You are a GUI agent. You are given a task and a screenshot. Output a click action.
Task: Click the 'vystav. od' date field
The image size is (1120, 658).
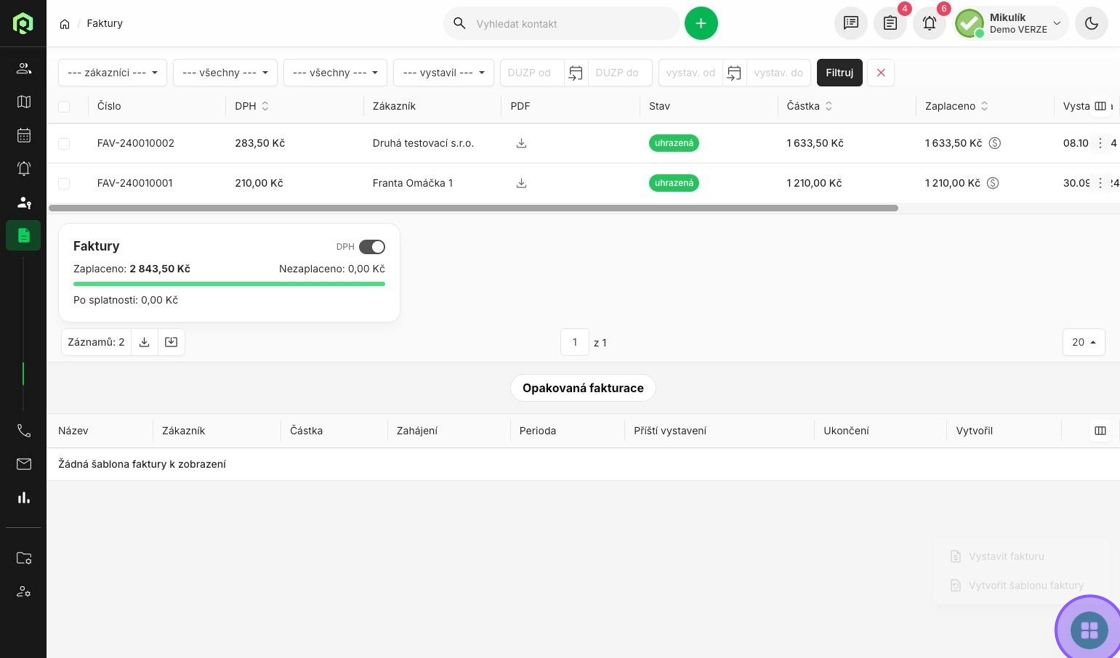[691, 73]
